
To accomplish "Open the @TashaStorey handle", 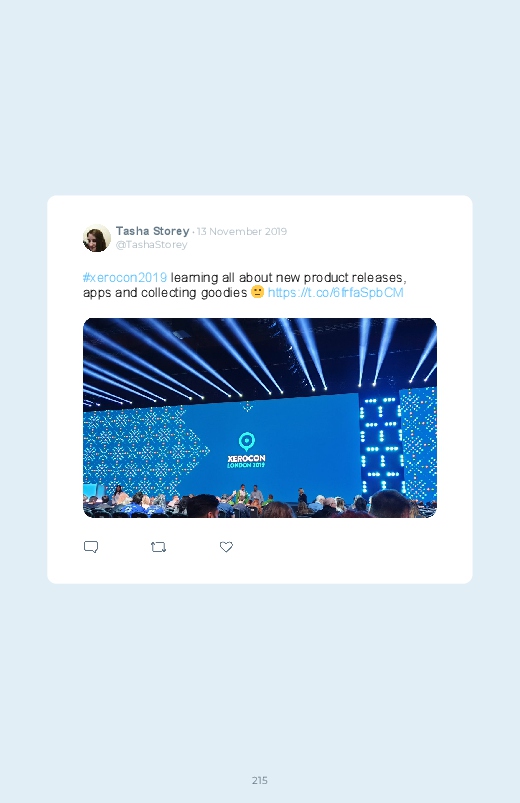I will pyautogui.click(x=152, y=245).
